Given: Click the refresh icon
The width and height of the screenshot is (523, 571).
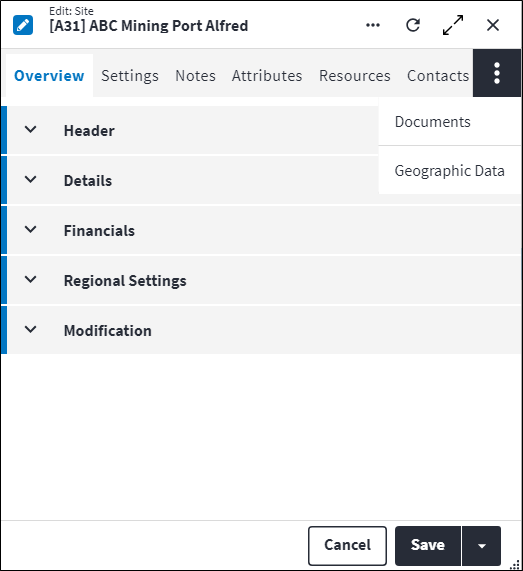Looking at the screenshot, I should 413,25.
